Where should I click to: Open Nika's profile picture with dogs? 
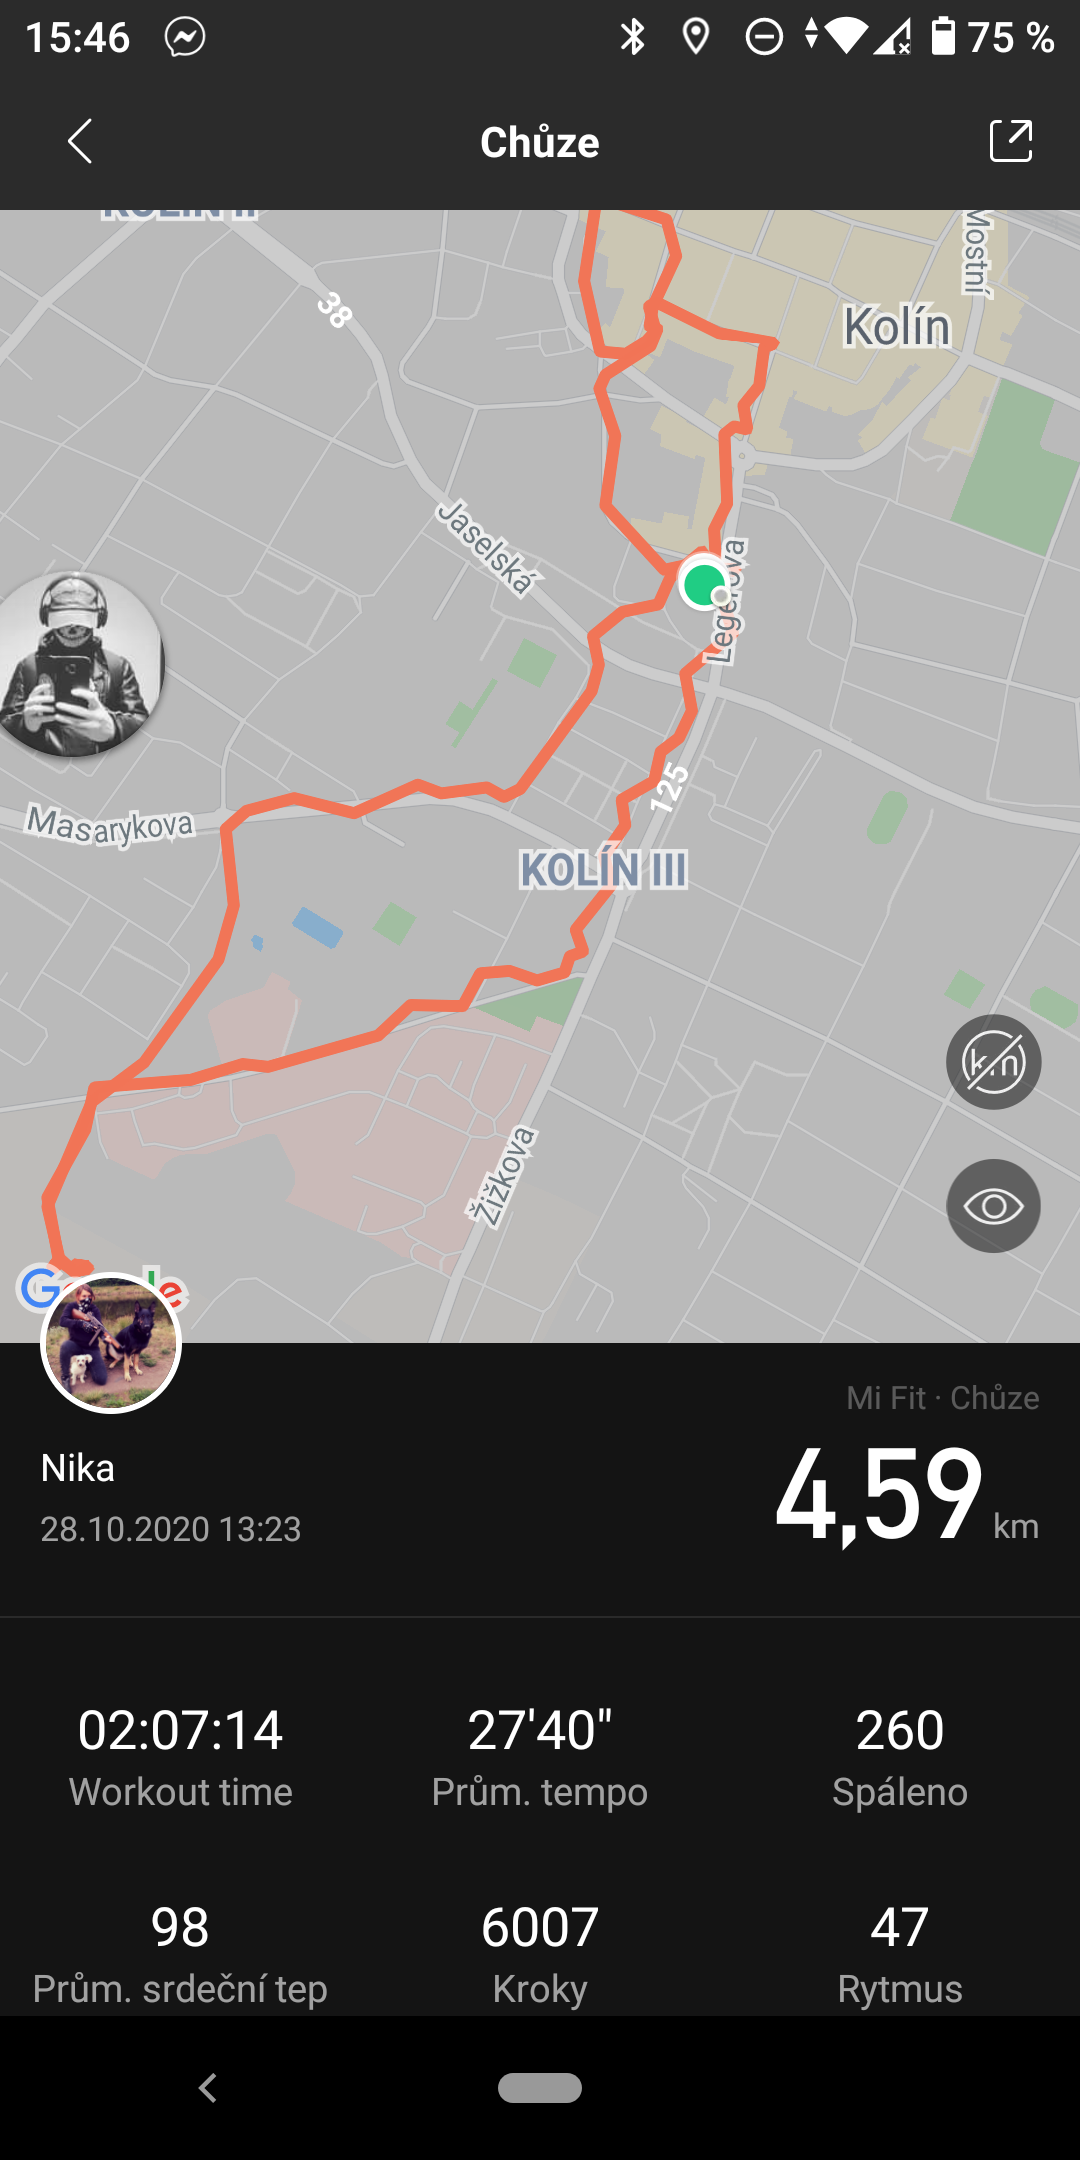[x=110, y=1343]
